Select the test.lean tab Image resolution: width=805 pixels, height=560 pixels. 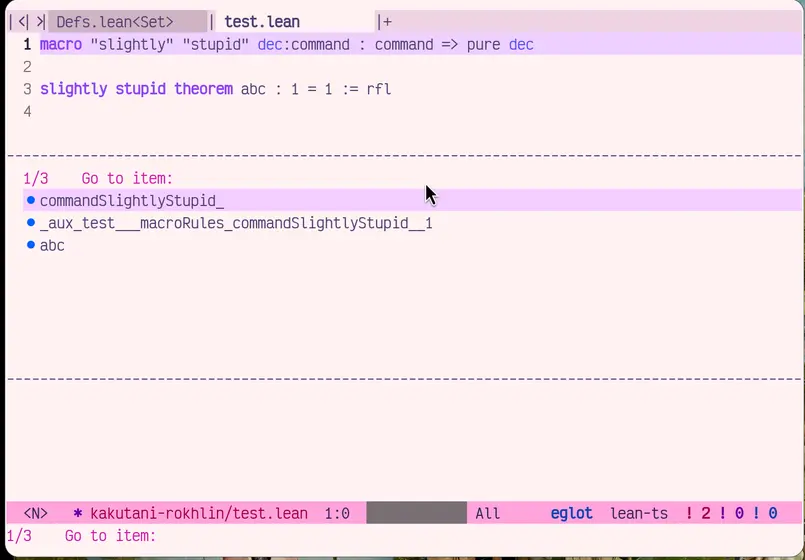click(x=261, y=21)
